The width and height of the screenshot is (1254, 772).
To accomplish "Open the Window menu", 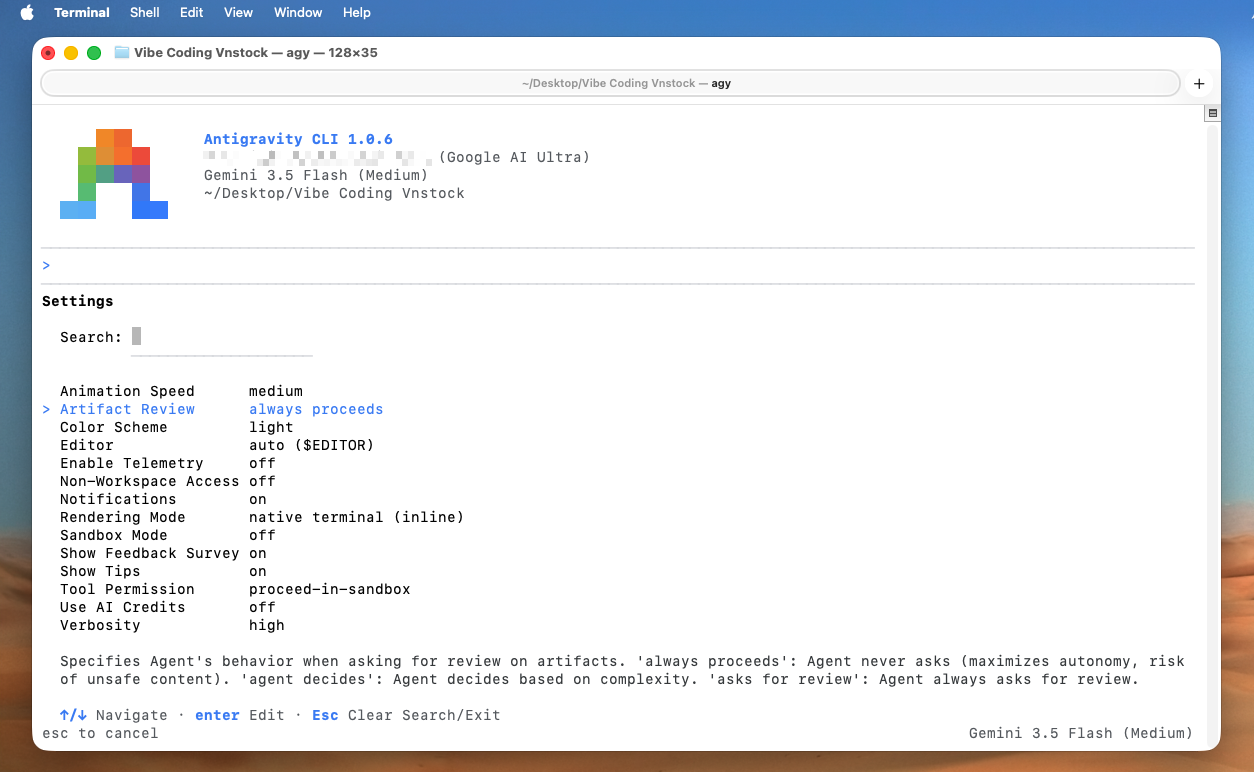I will click(x=298, y=12).
